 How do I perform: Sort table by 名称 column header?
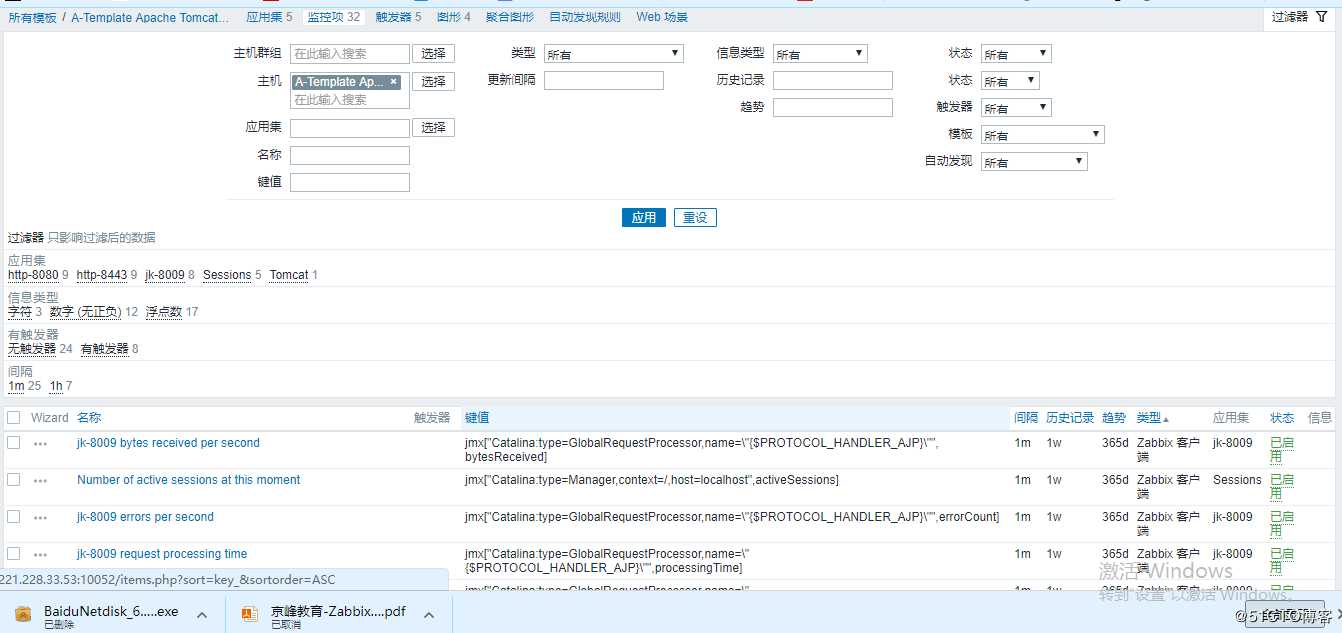89,418
